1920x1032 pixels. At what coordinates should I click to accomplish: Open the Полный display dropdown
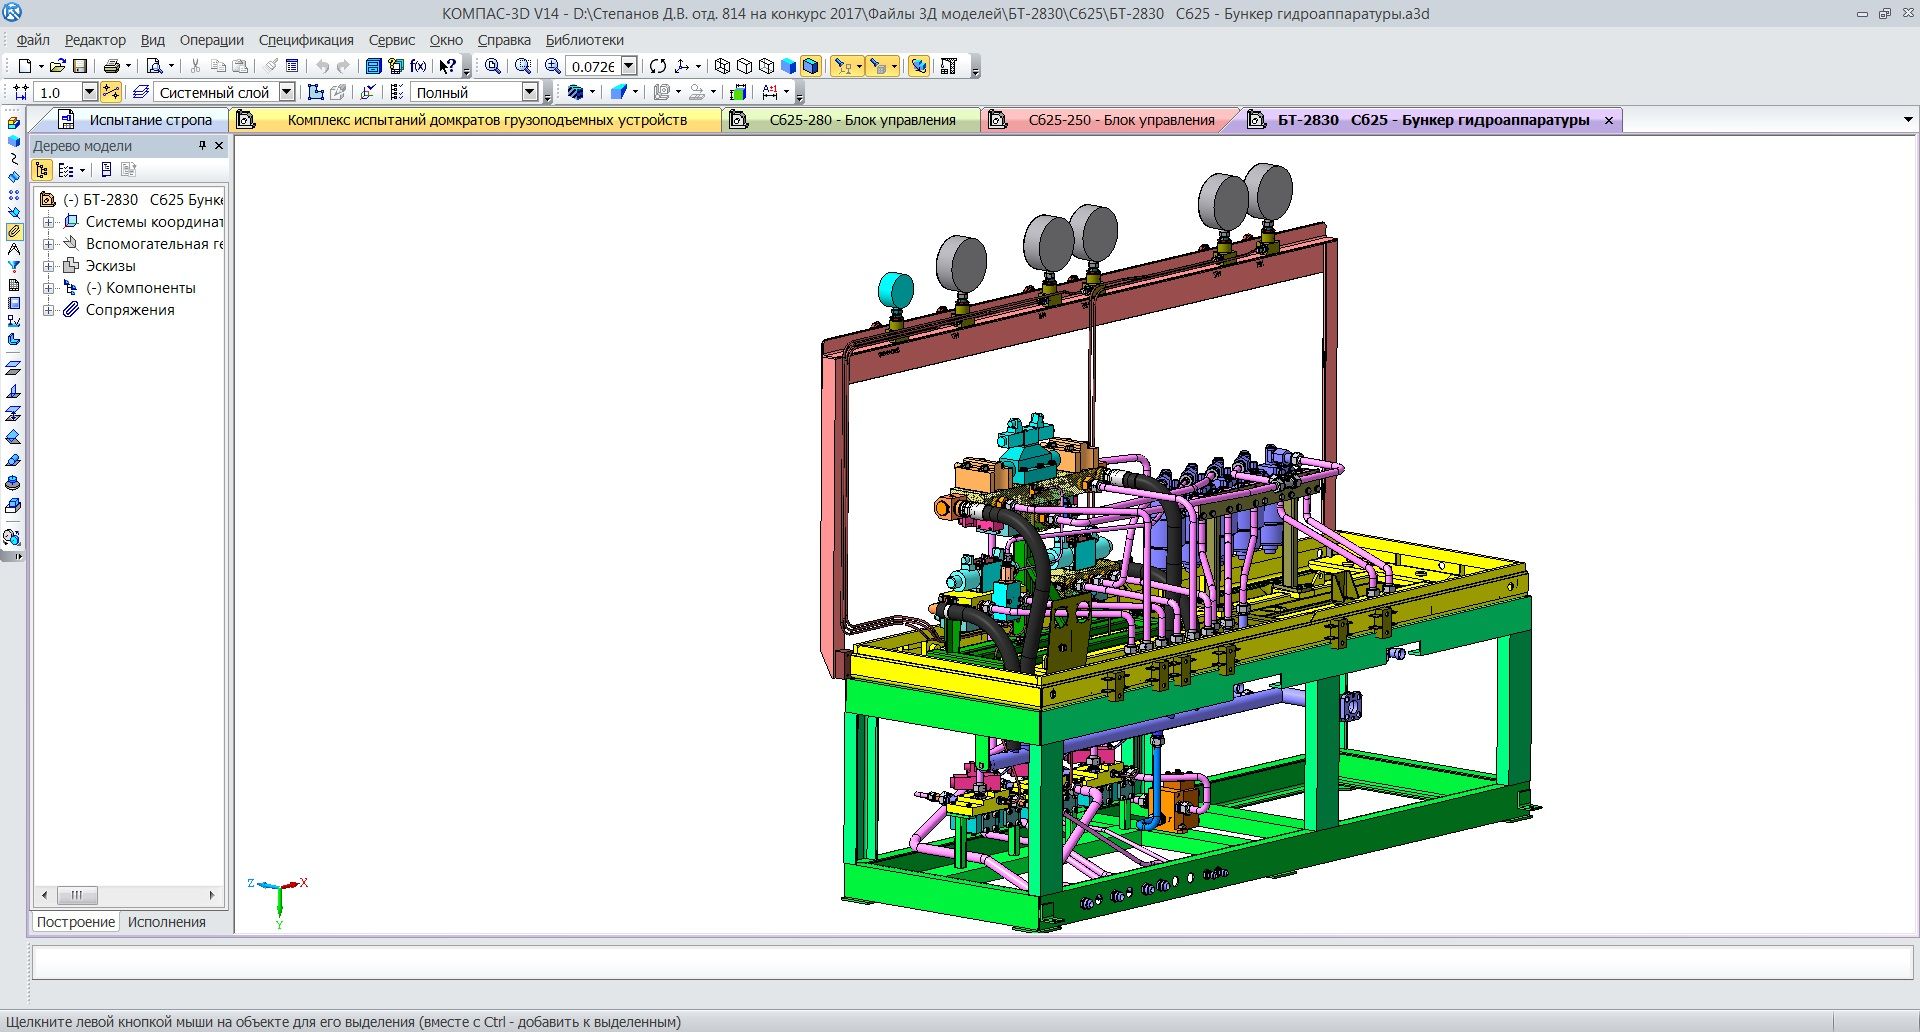(530, 92)
